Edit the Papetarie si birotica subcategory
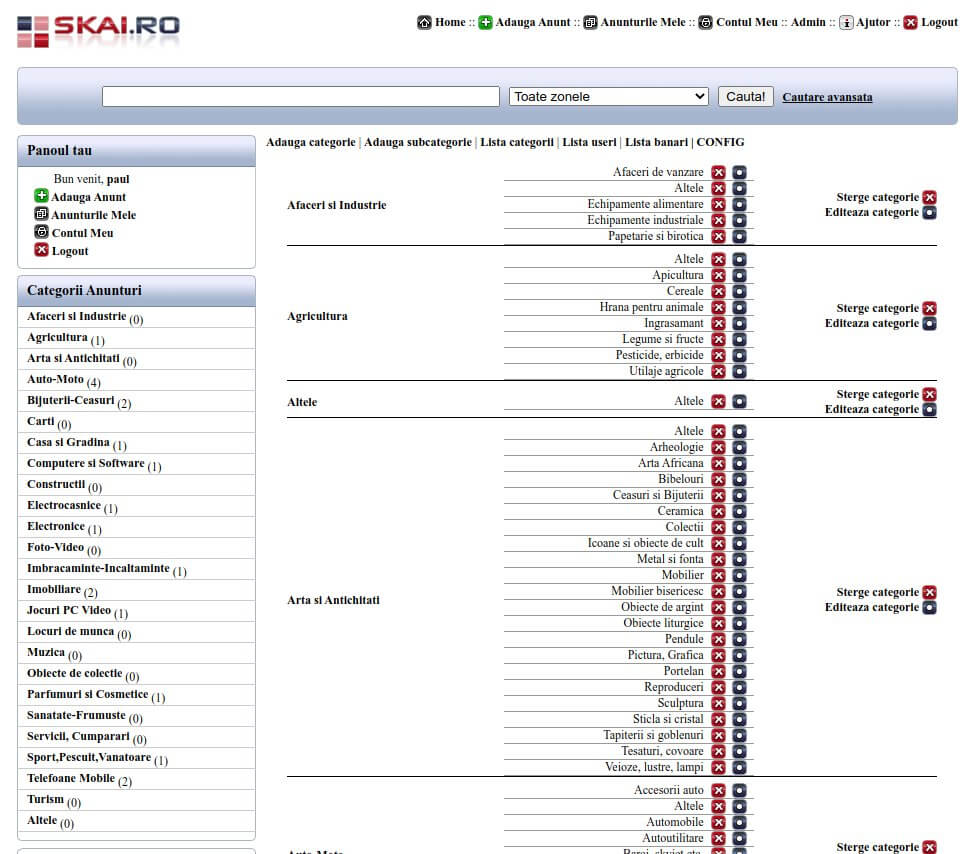This screenshot has height=854, width=979. (x=739, y=237)
